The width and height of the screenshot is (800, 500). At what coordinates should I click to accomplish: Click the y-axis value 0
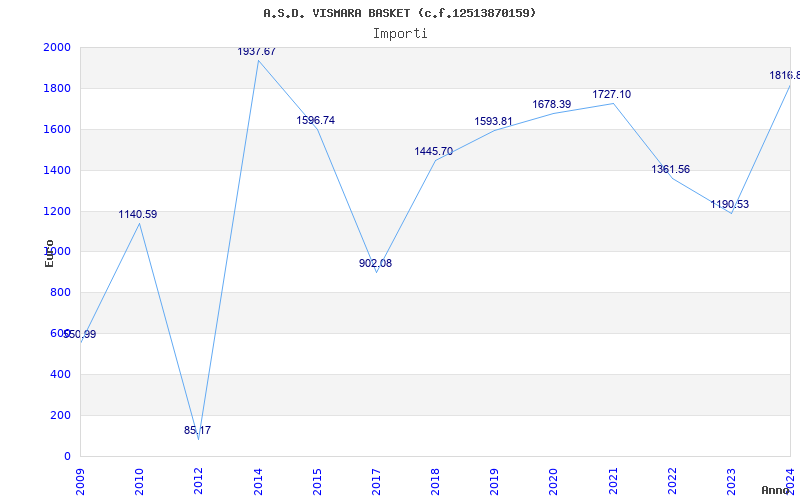[67, 456]
